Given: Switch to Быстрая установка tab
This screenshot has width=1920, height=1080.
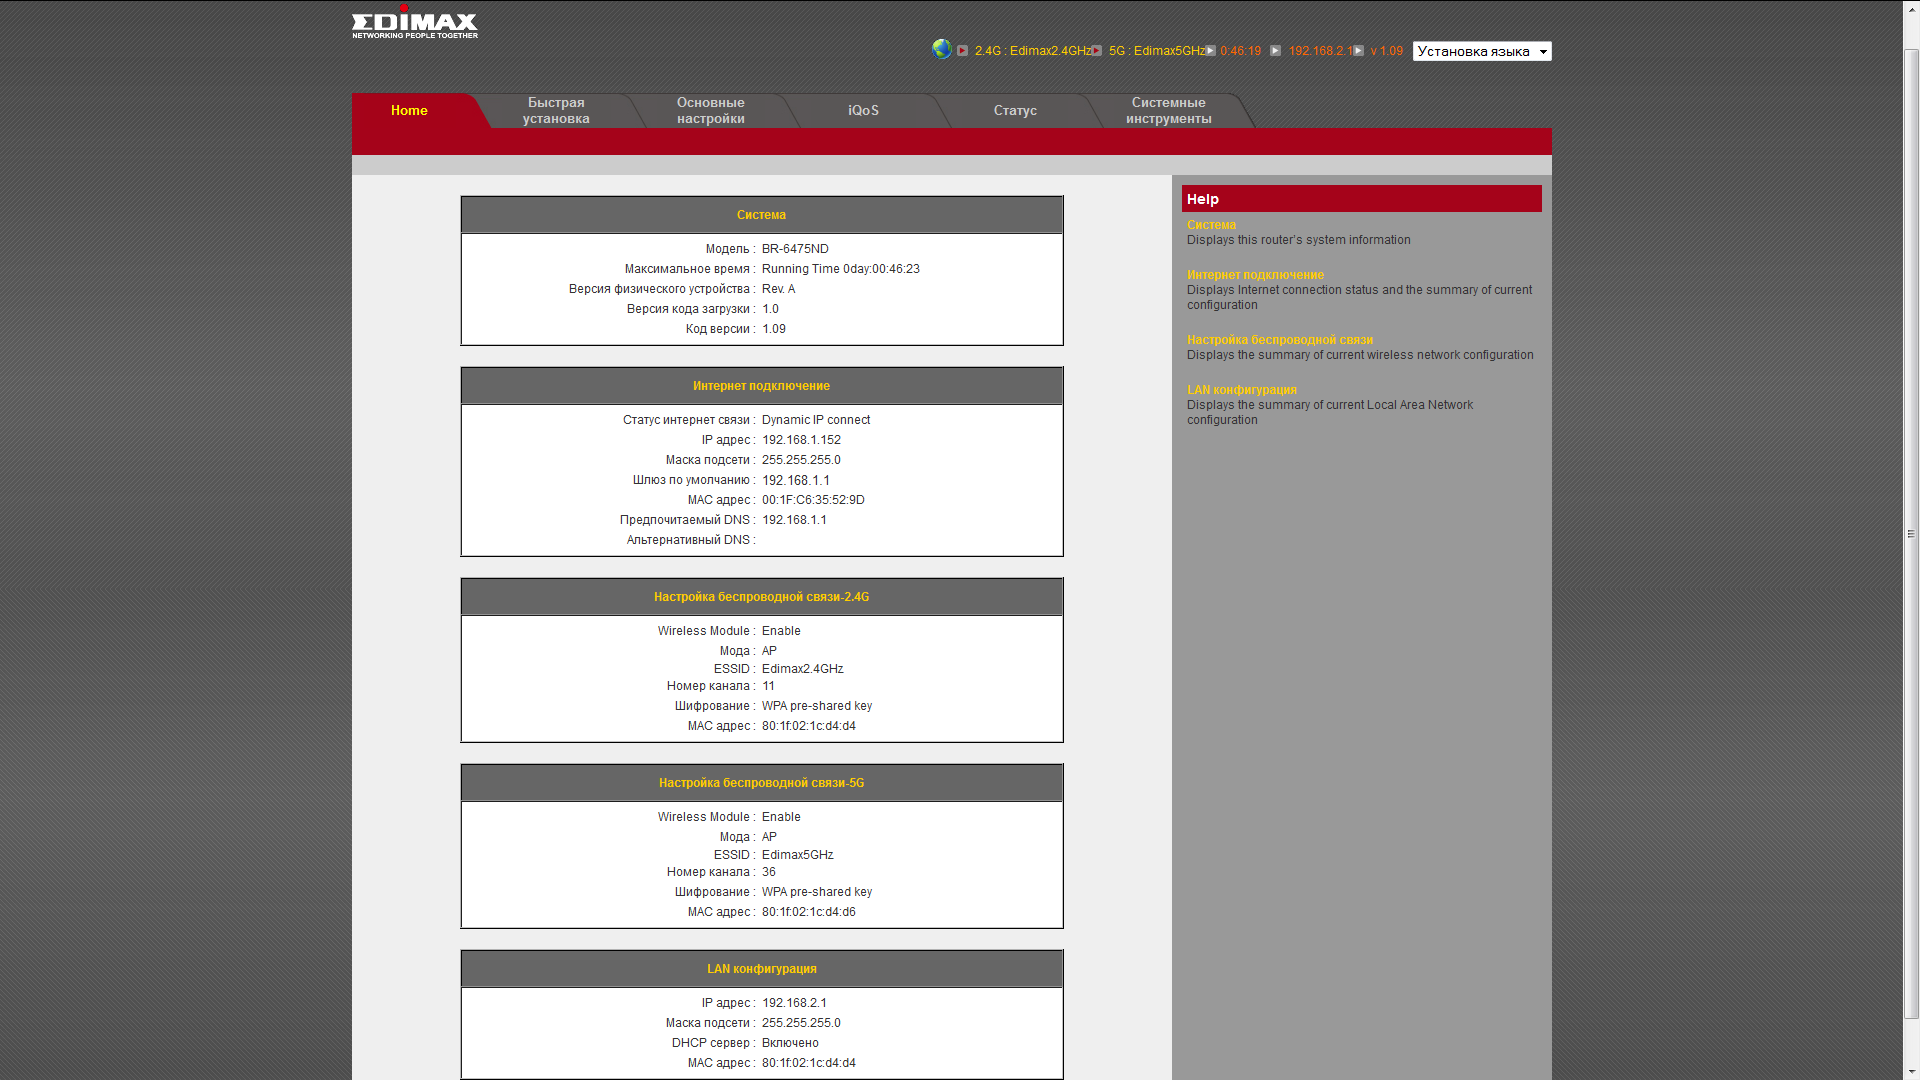Looking at the screenshot, I should point(556,111).
